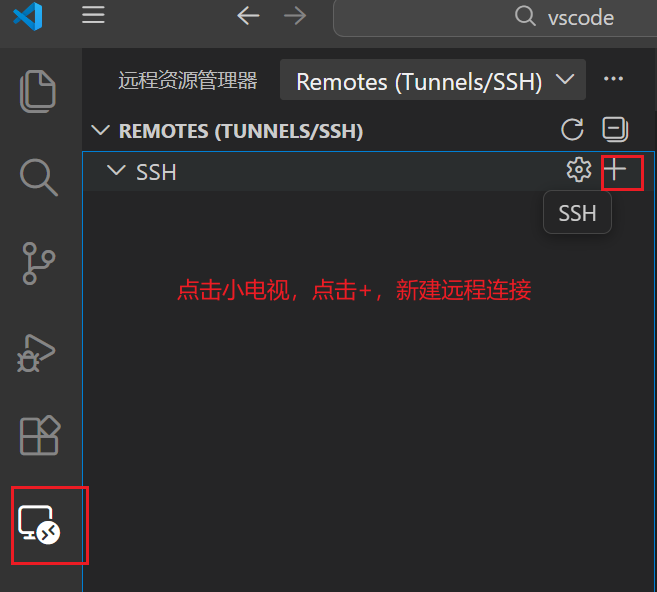657x592 pixels.
Task: Open SSH config via gear icon
Action: click(579, 170)
